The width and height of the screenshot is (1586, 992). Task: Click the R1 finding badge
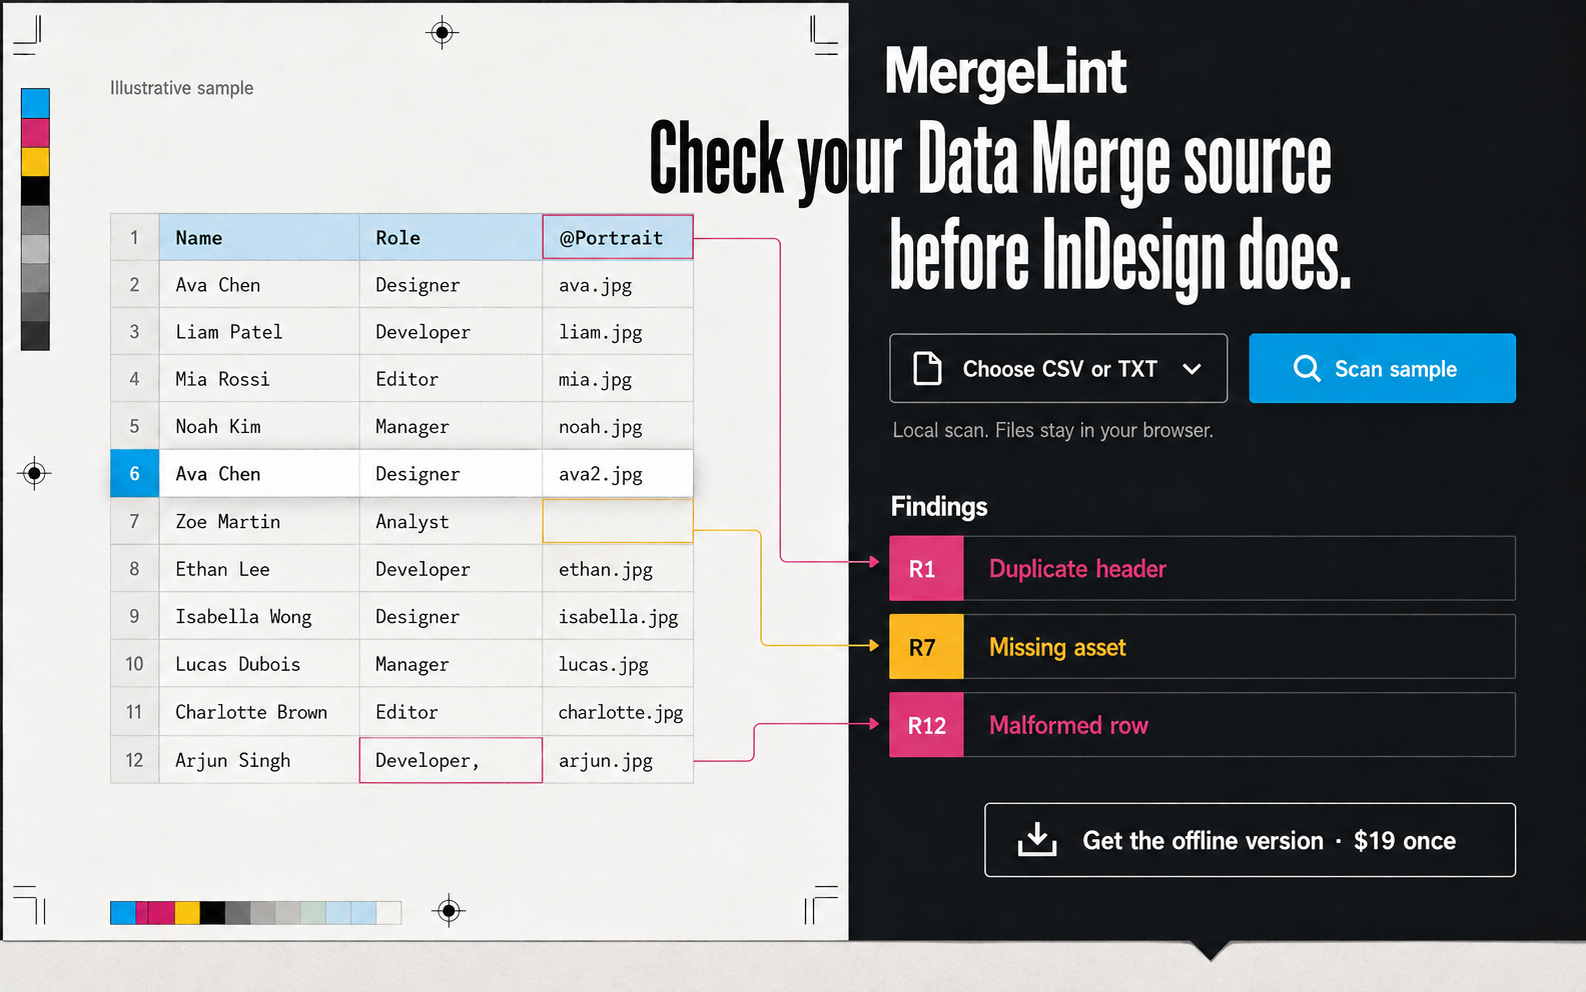tap(926, 568)
